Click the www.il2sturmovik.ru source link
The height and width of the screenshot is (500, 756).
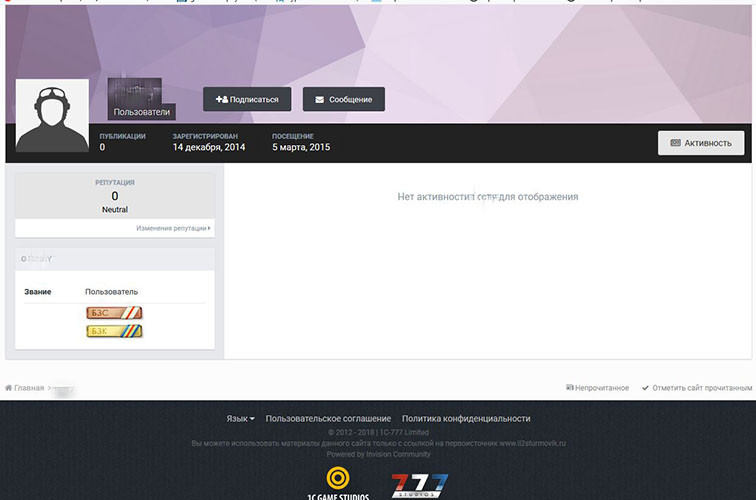point(532,443)
